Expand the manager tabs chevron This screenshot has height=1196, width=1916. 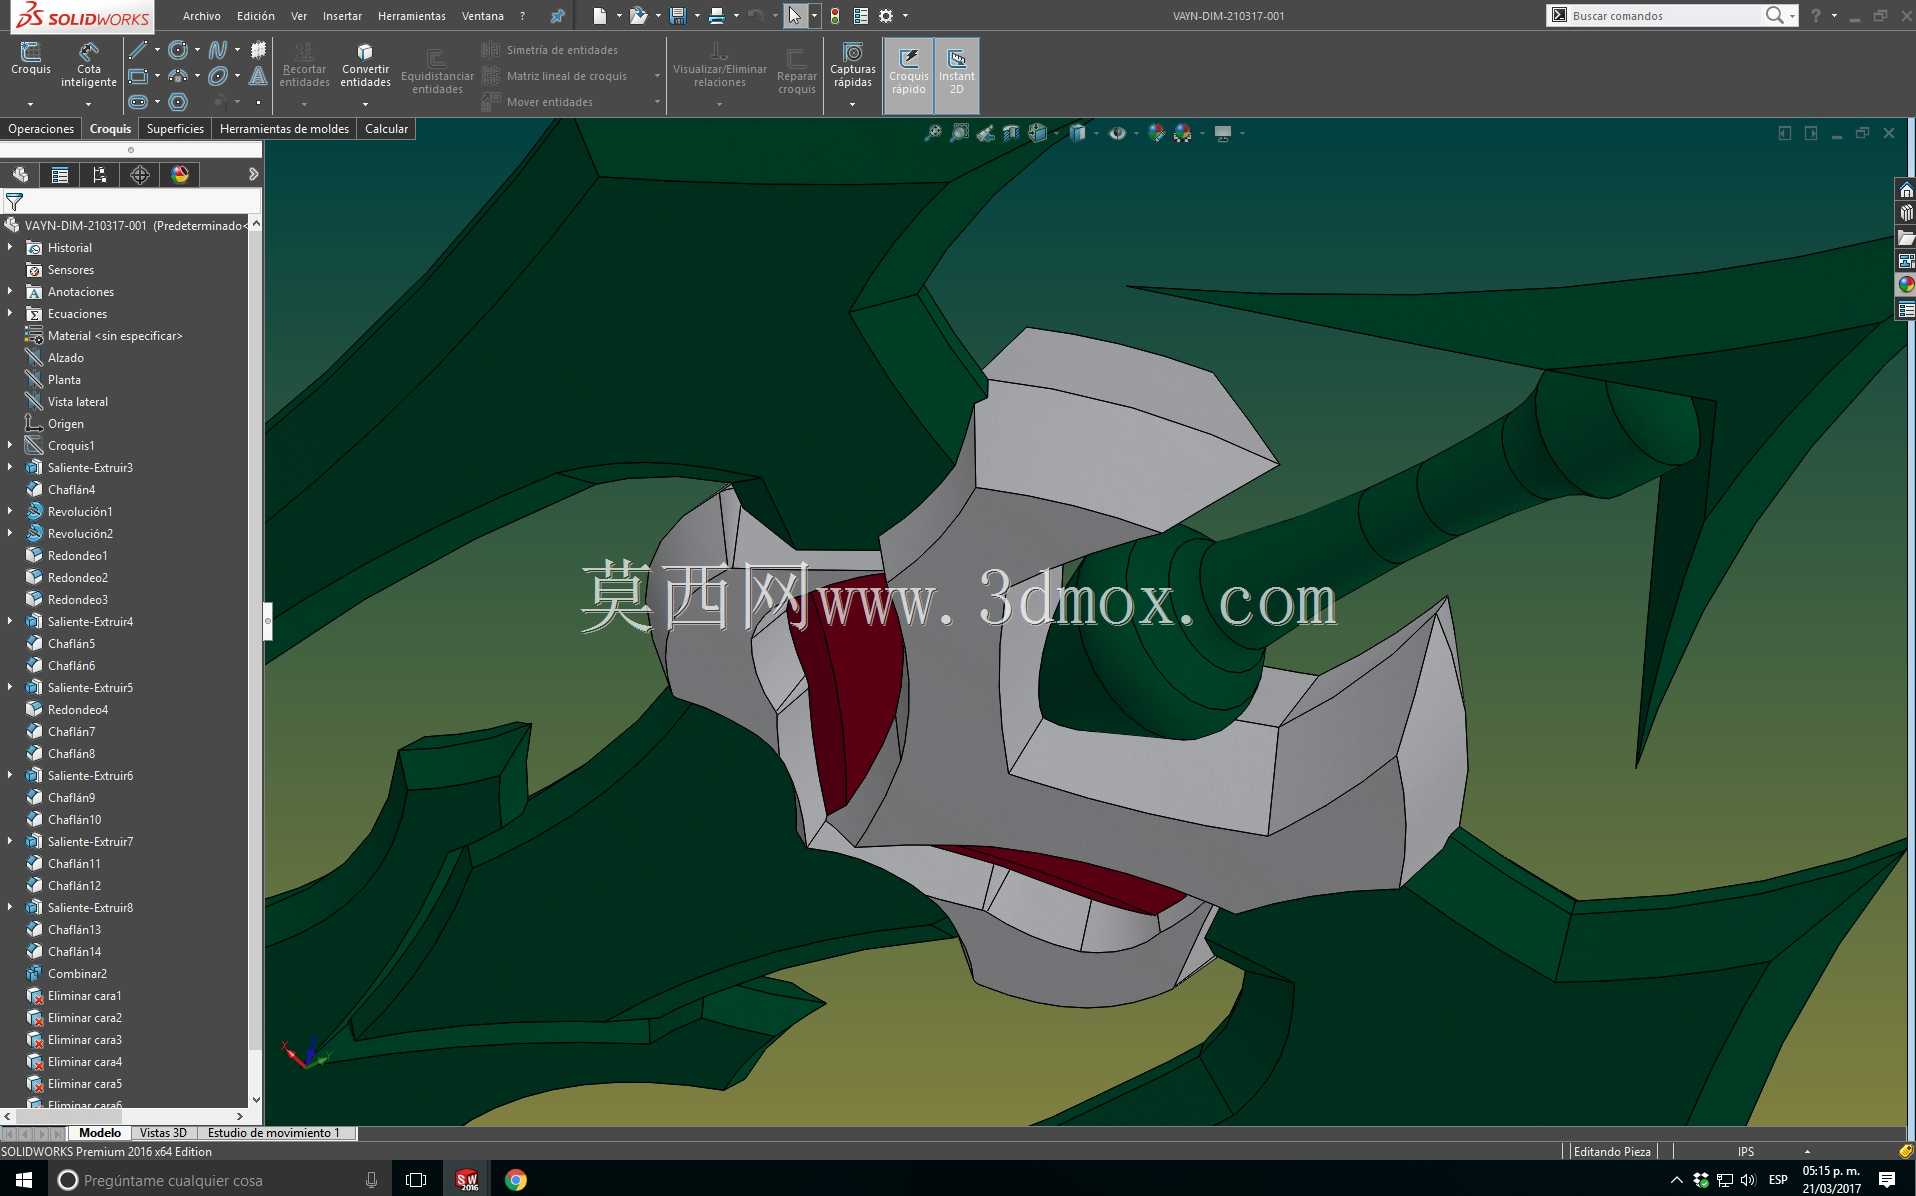click(x=253, y=174)
